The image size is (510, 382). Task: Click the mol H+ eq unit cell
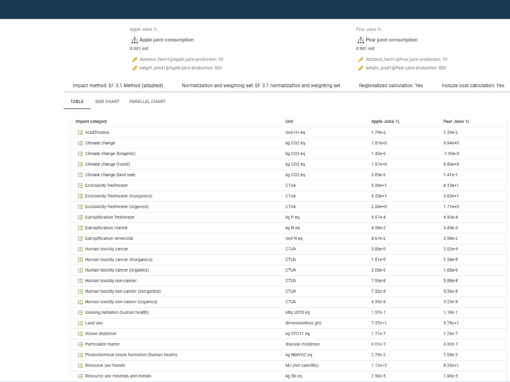295,132
